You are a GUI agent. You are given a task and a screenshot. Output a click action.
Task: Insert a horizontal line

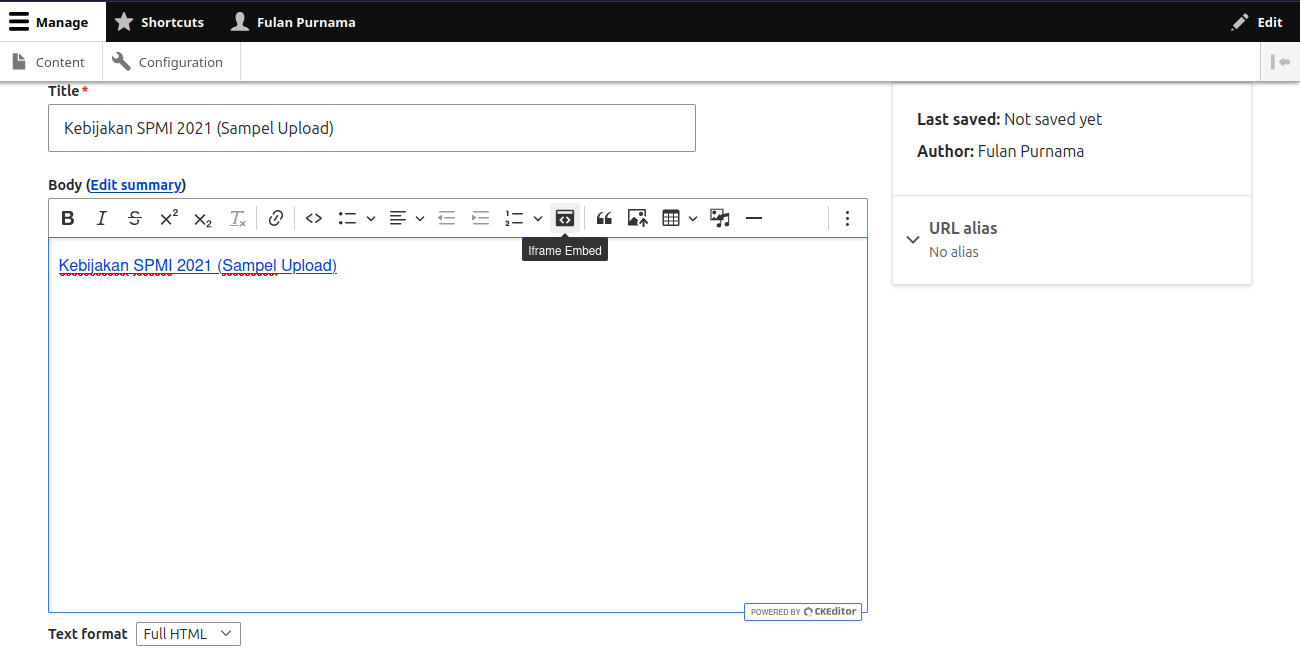754,218
